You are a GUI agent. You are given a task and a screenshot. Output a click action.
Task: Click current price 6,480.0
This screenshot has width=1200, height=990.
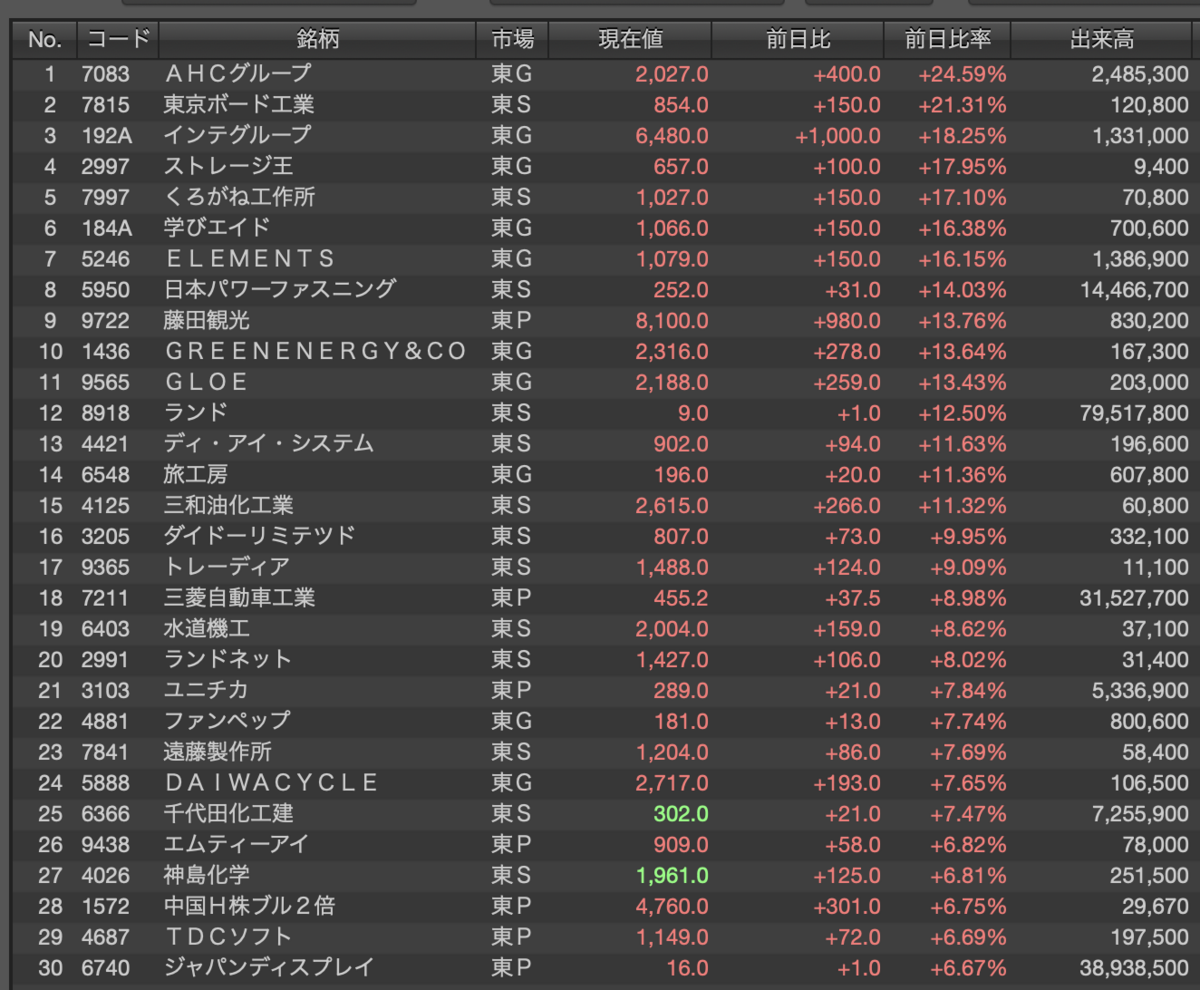pos(672,136)
